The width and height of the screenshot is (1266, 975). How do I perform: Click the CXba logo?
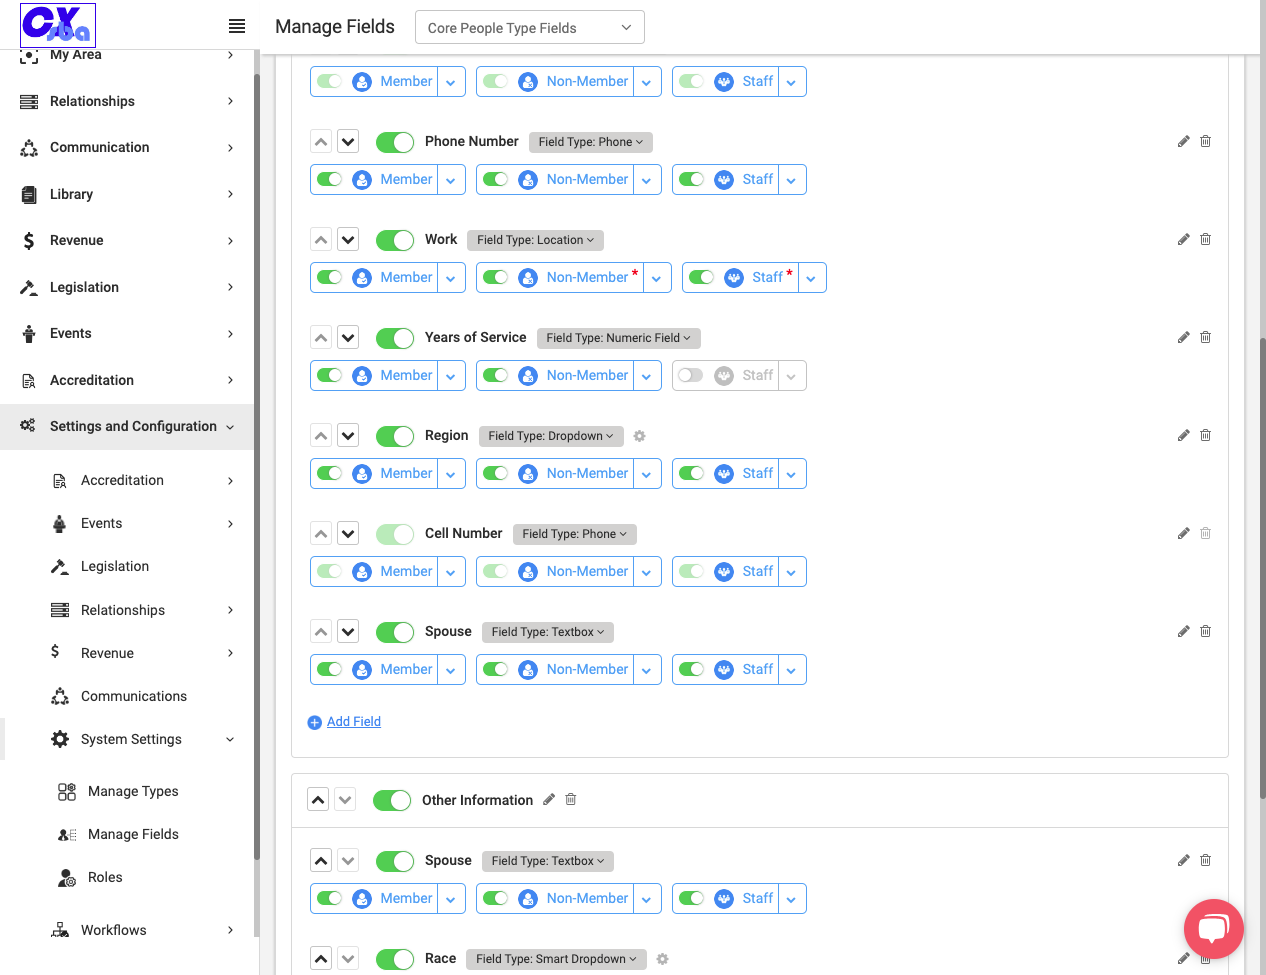point(58,25)
